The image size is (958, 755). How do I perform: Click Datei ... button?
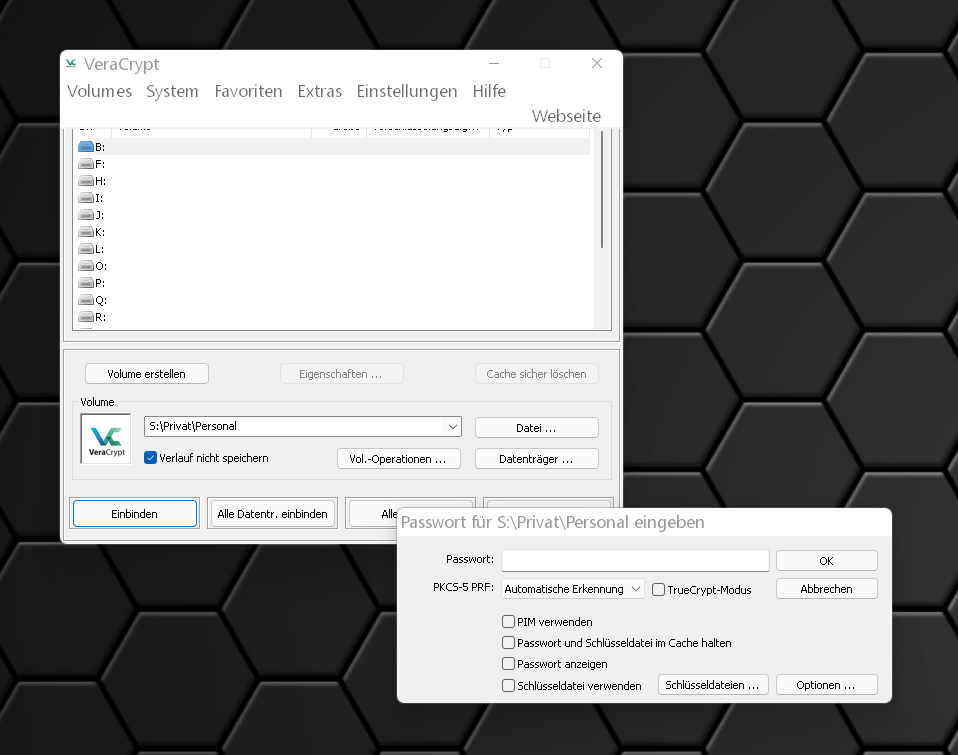pos(536,428)
